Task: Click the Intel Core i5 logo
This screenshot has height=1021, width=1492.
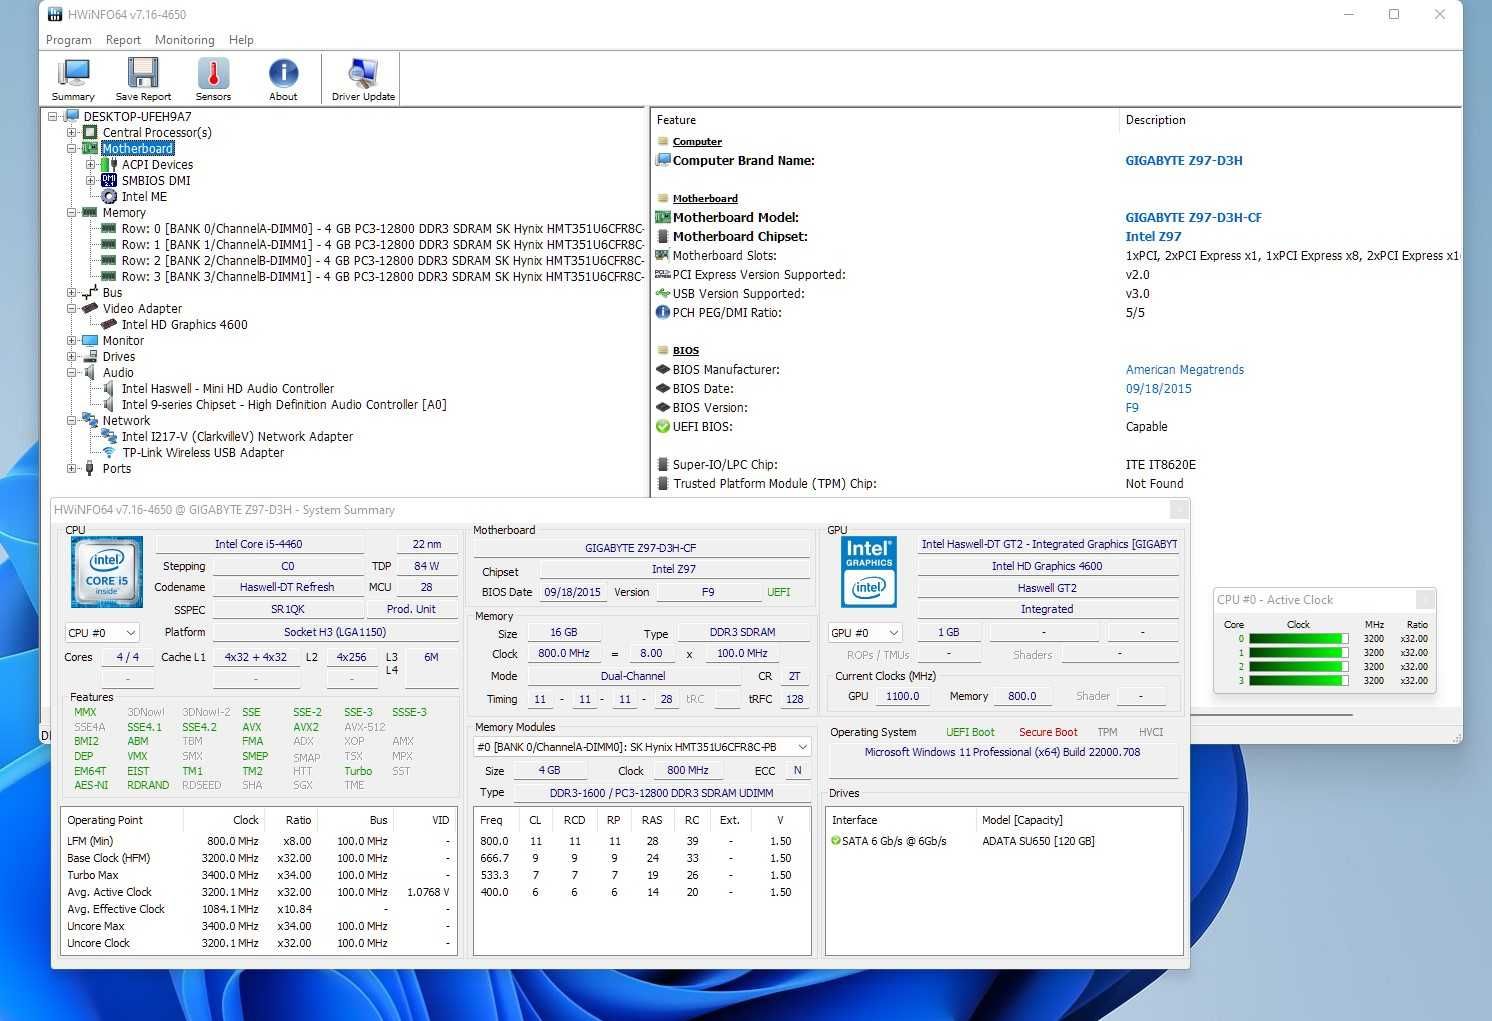Action: [x=107, y=572]
